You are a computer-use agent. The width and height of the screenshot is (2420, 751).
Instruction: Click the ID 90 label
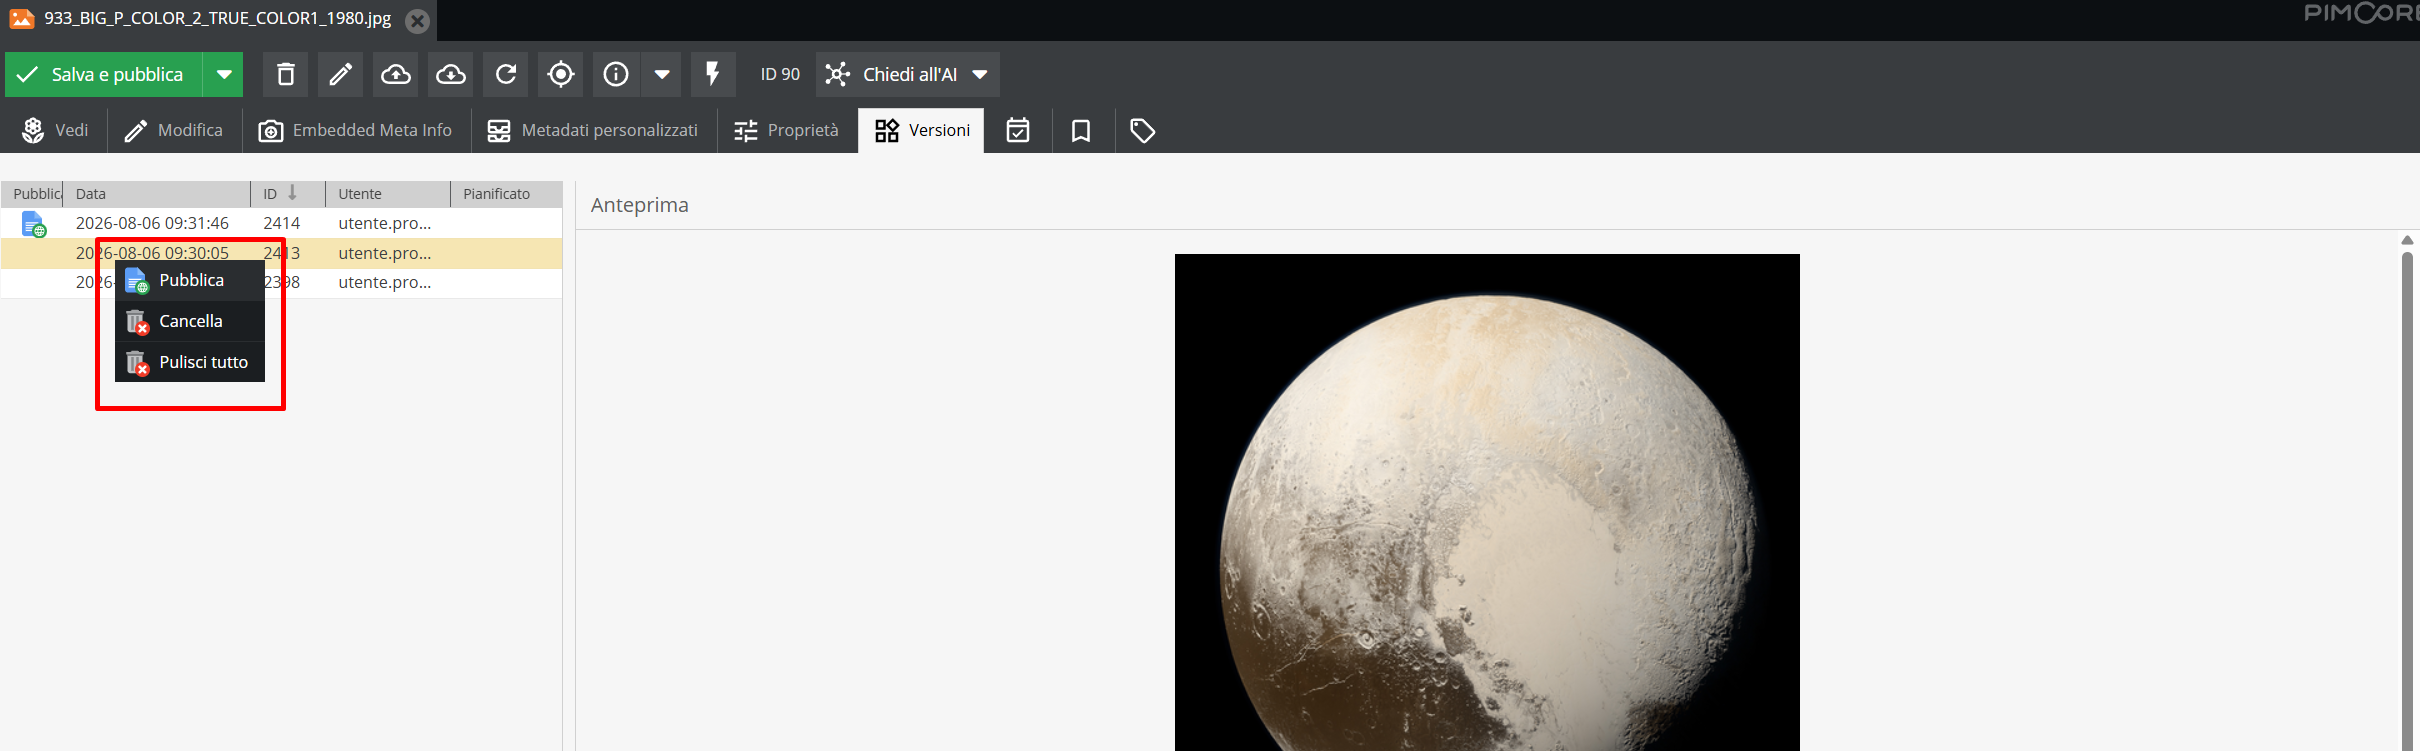click(x=780, y=74)
